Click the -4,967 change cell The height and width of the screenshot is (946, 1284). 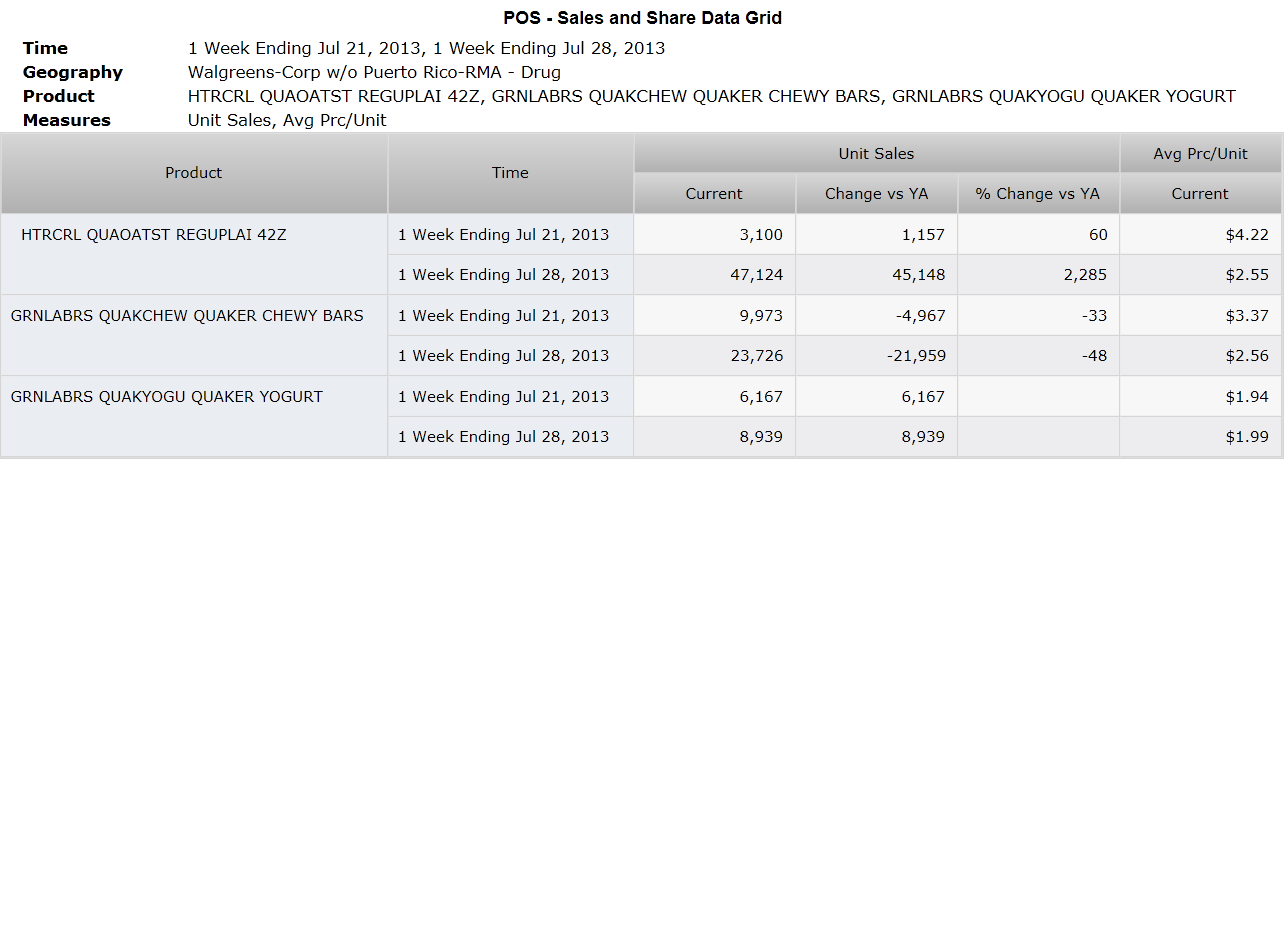point(876,315)
